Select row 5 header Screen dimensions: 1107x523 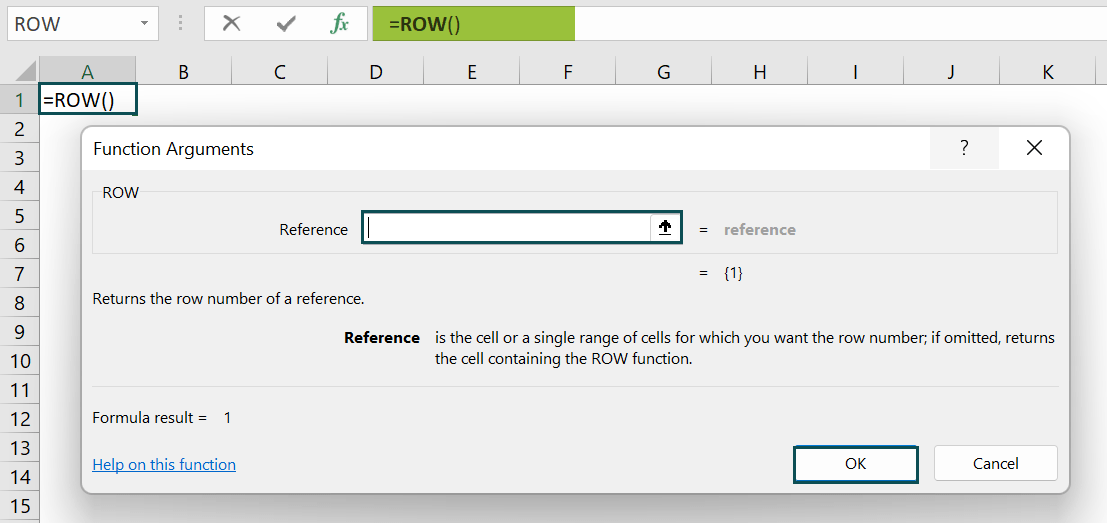(x=20, y=215)
